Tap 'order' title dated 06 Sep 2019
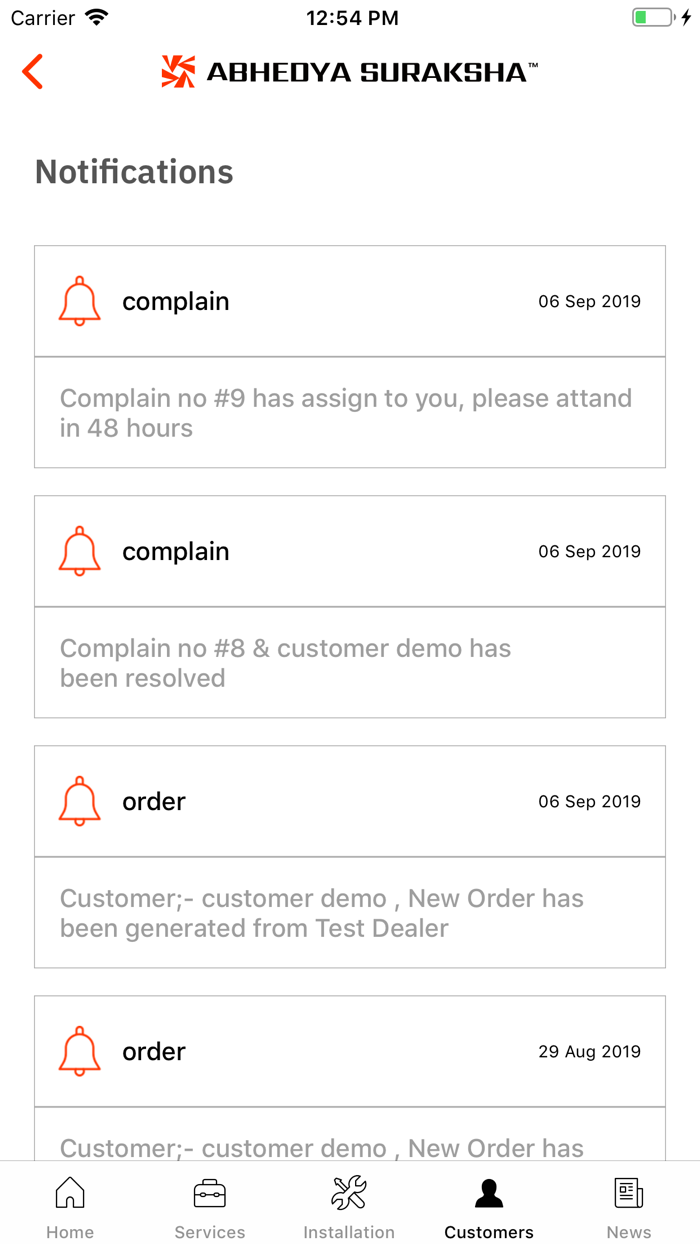Image resolution: width=700 pixels, height=1244 pixels. (x=154, y=801)
